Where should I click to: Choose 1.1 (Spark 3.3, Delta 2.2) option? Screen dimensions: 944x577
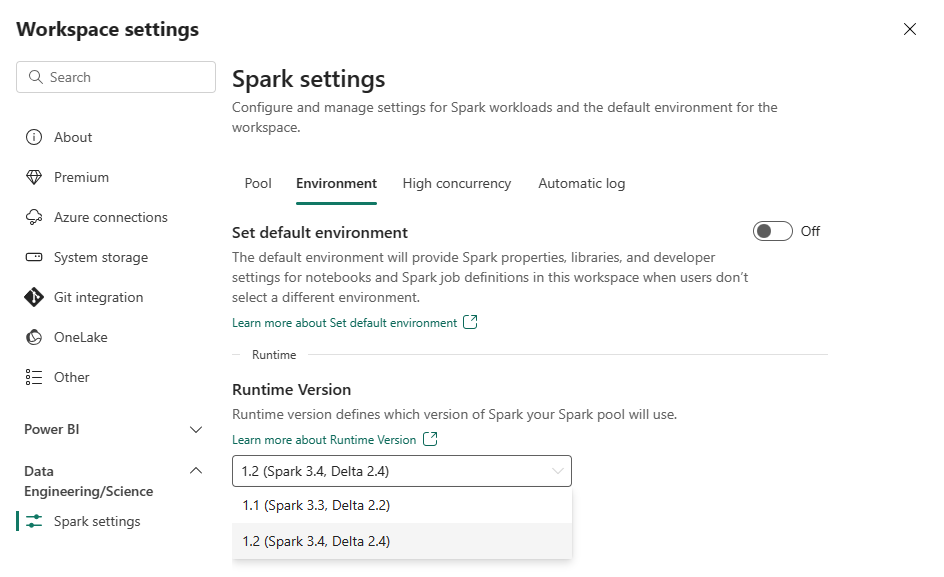click(x=316, y=505)
